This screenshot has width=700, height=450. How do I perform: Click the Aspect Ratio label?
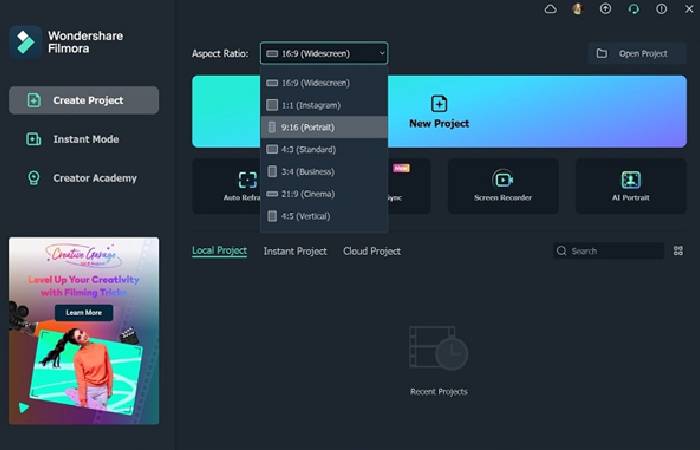(220, 54)
